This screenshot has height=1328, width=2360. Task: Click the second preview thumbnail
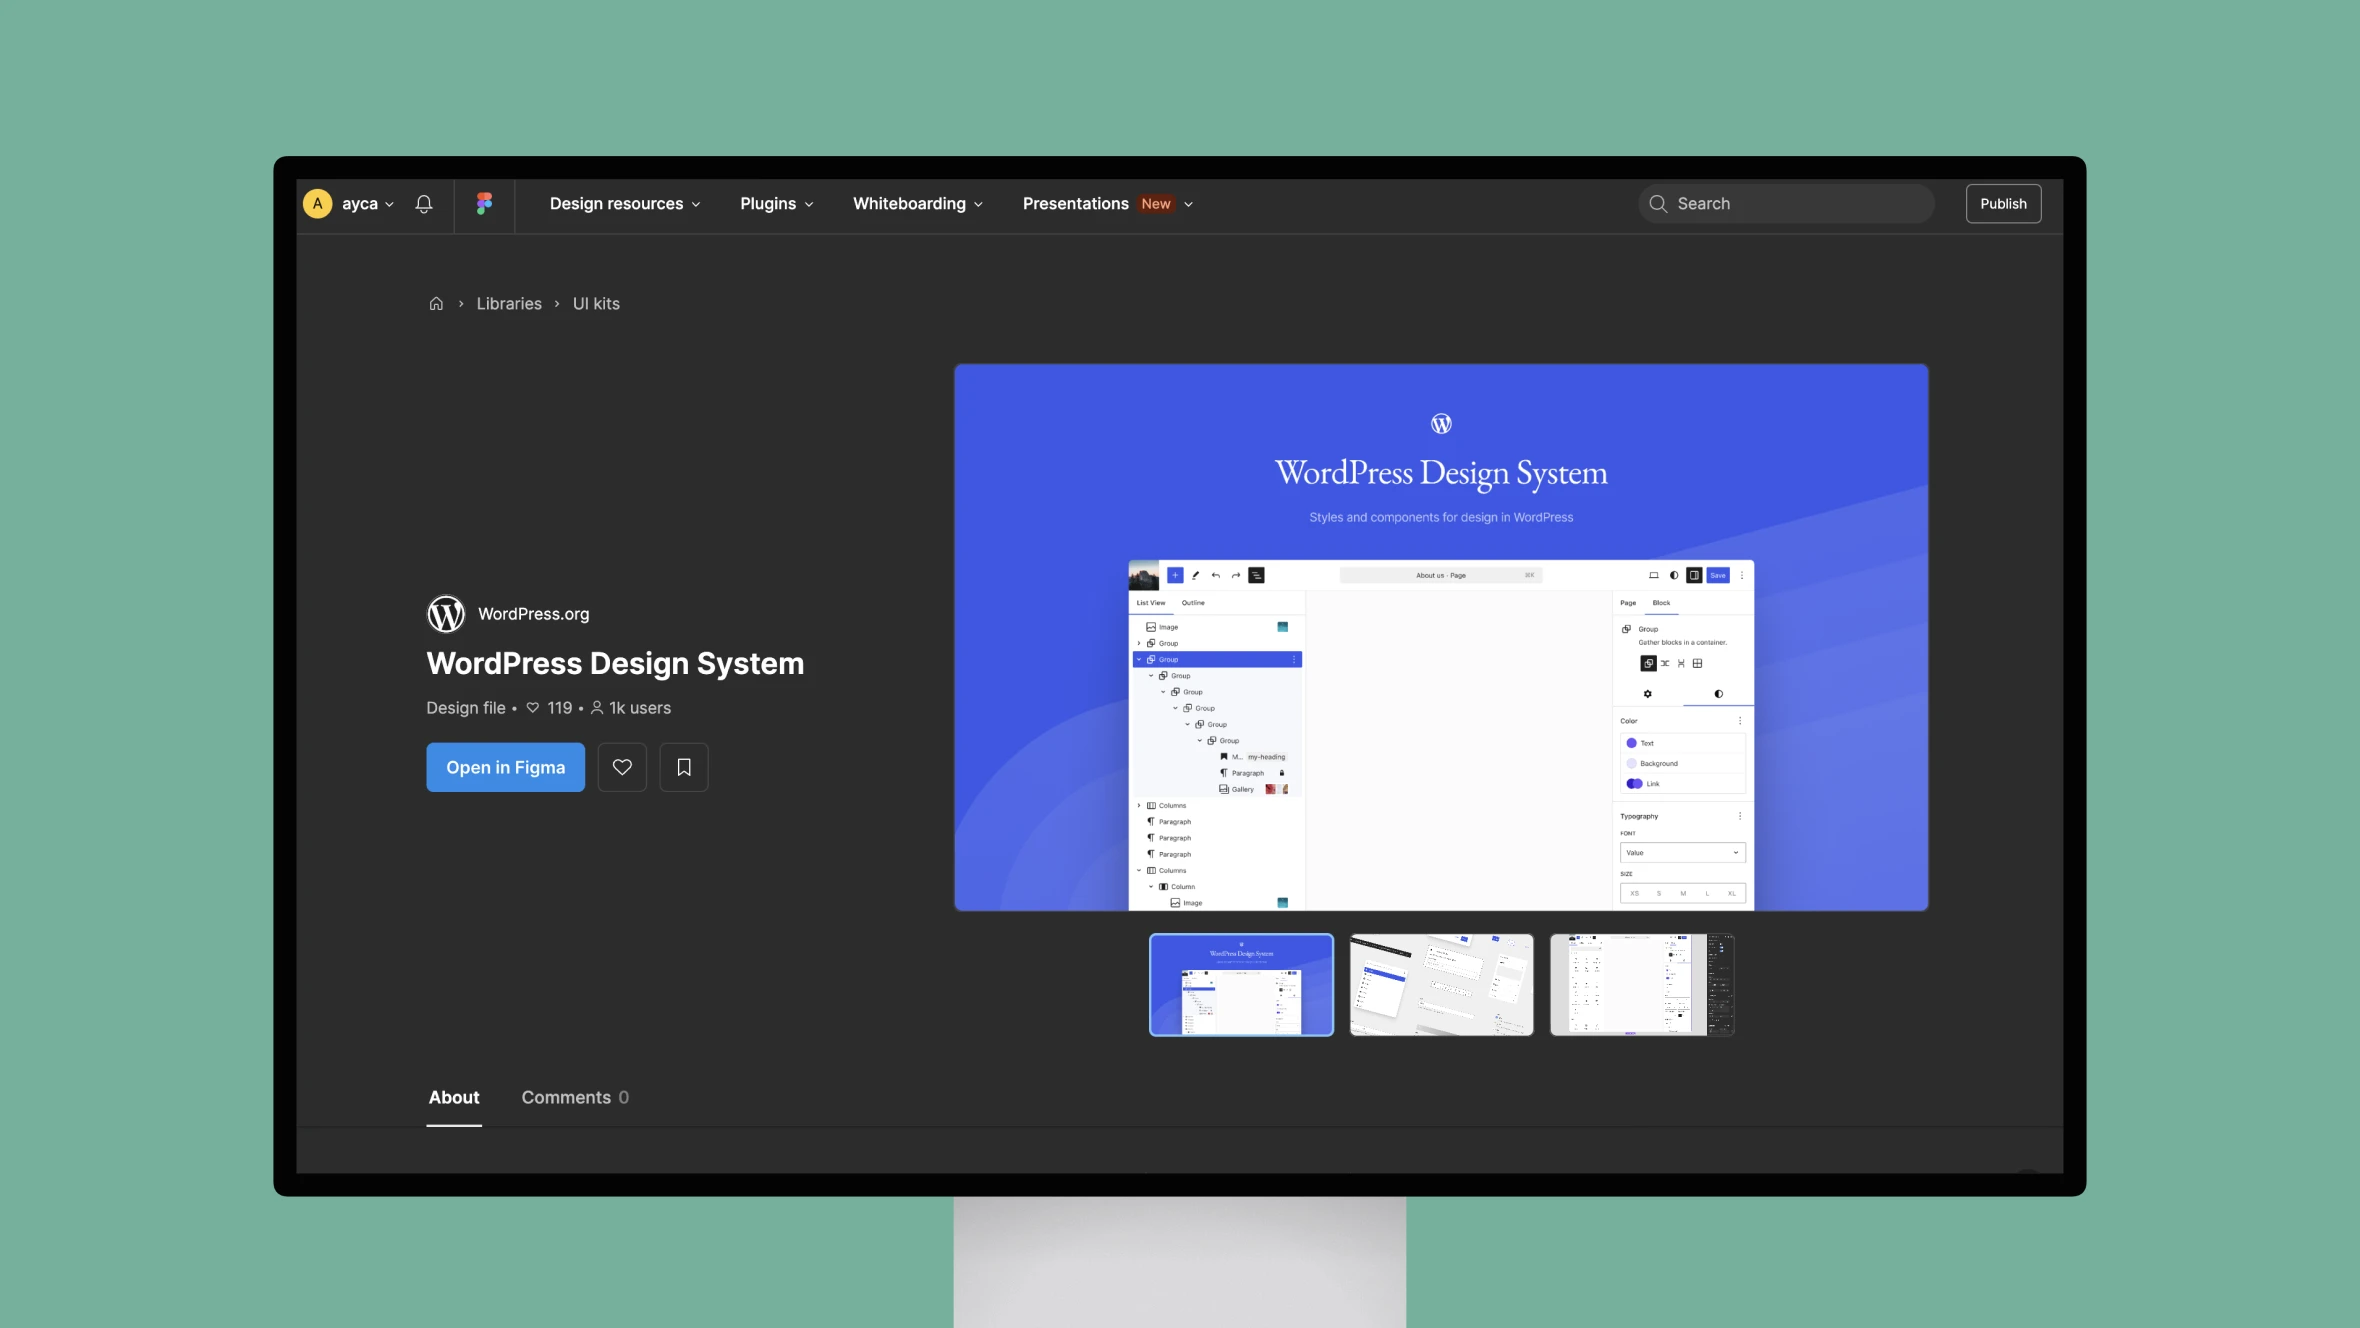[x=1439, y=984]
